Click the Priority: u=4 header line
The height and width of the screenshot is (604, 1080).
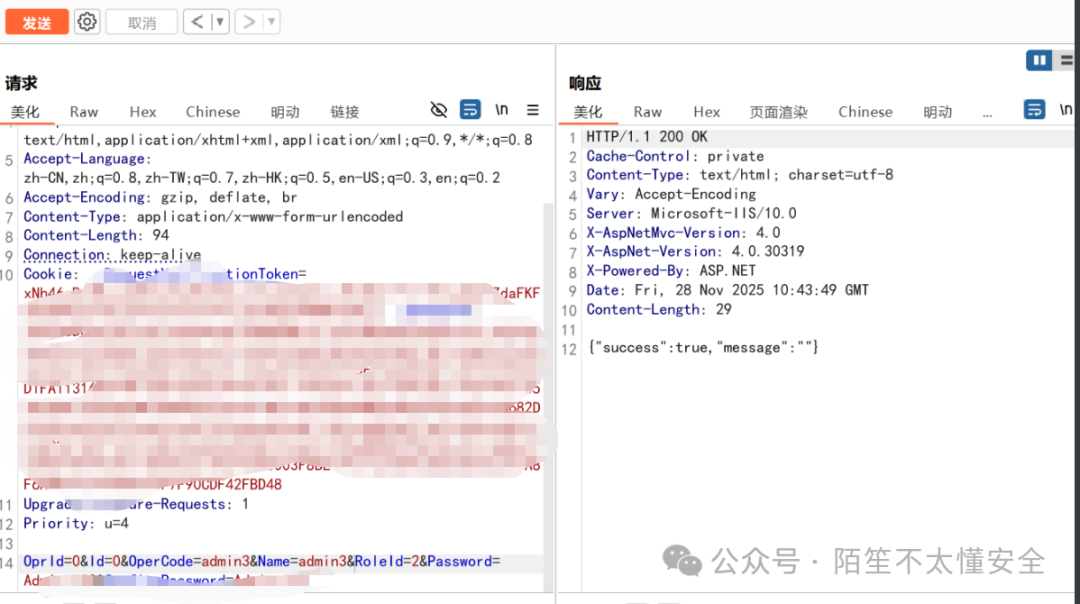click(76, 523)
